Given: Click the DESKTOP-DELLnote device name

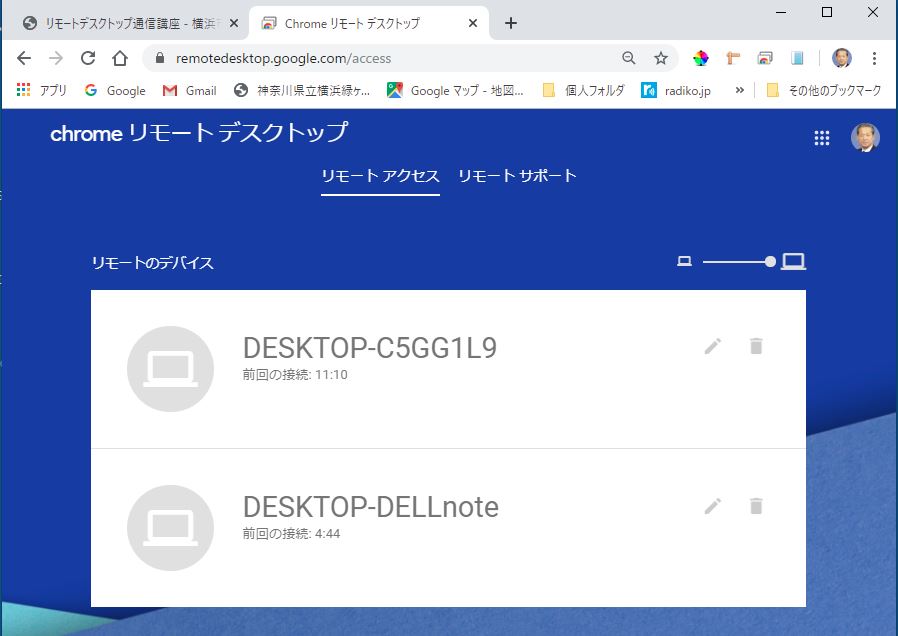Looking at the screenshot, I should tap(371, 507).
